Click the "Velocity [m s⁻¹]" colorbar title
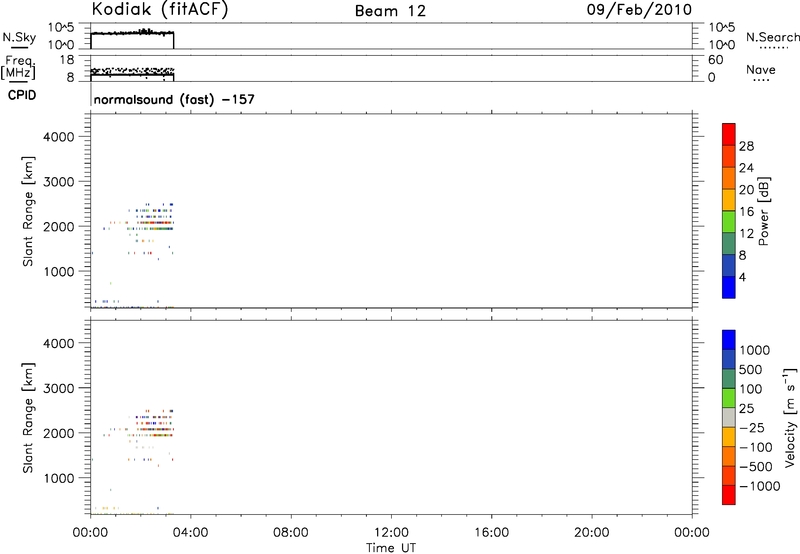The height and width of the screenshot is (554, 800). [790, 417]
